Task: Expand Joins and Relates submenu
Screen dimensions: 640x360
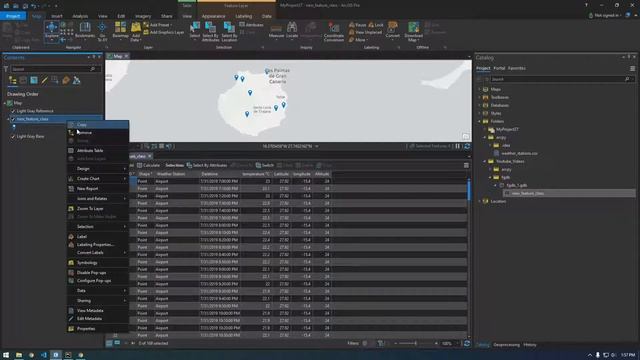Action: tap(98, 199)
